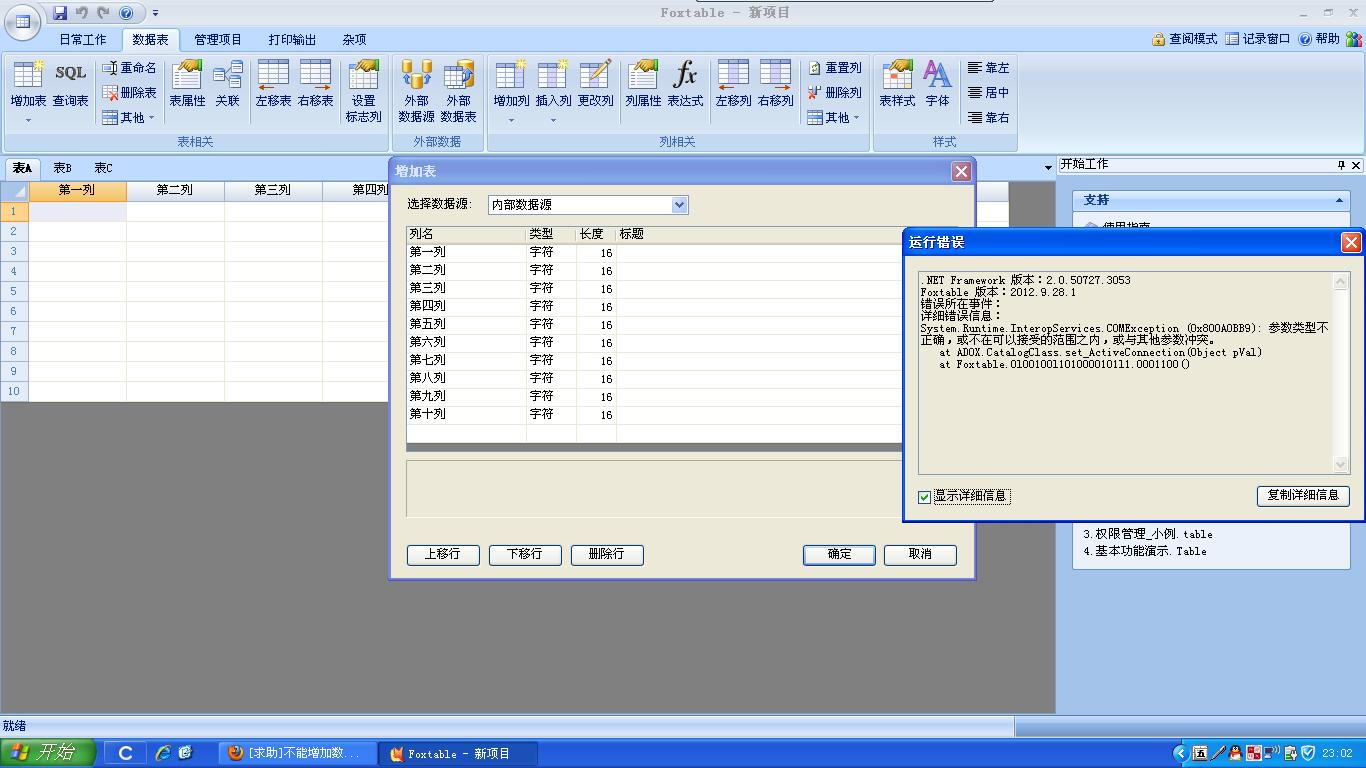This screenshot has width=1366, height=768.
Task: Click the 左移表 icon
Action: [273, 84]
